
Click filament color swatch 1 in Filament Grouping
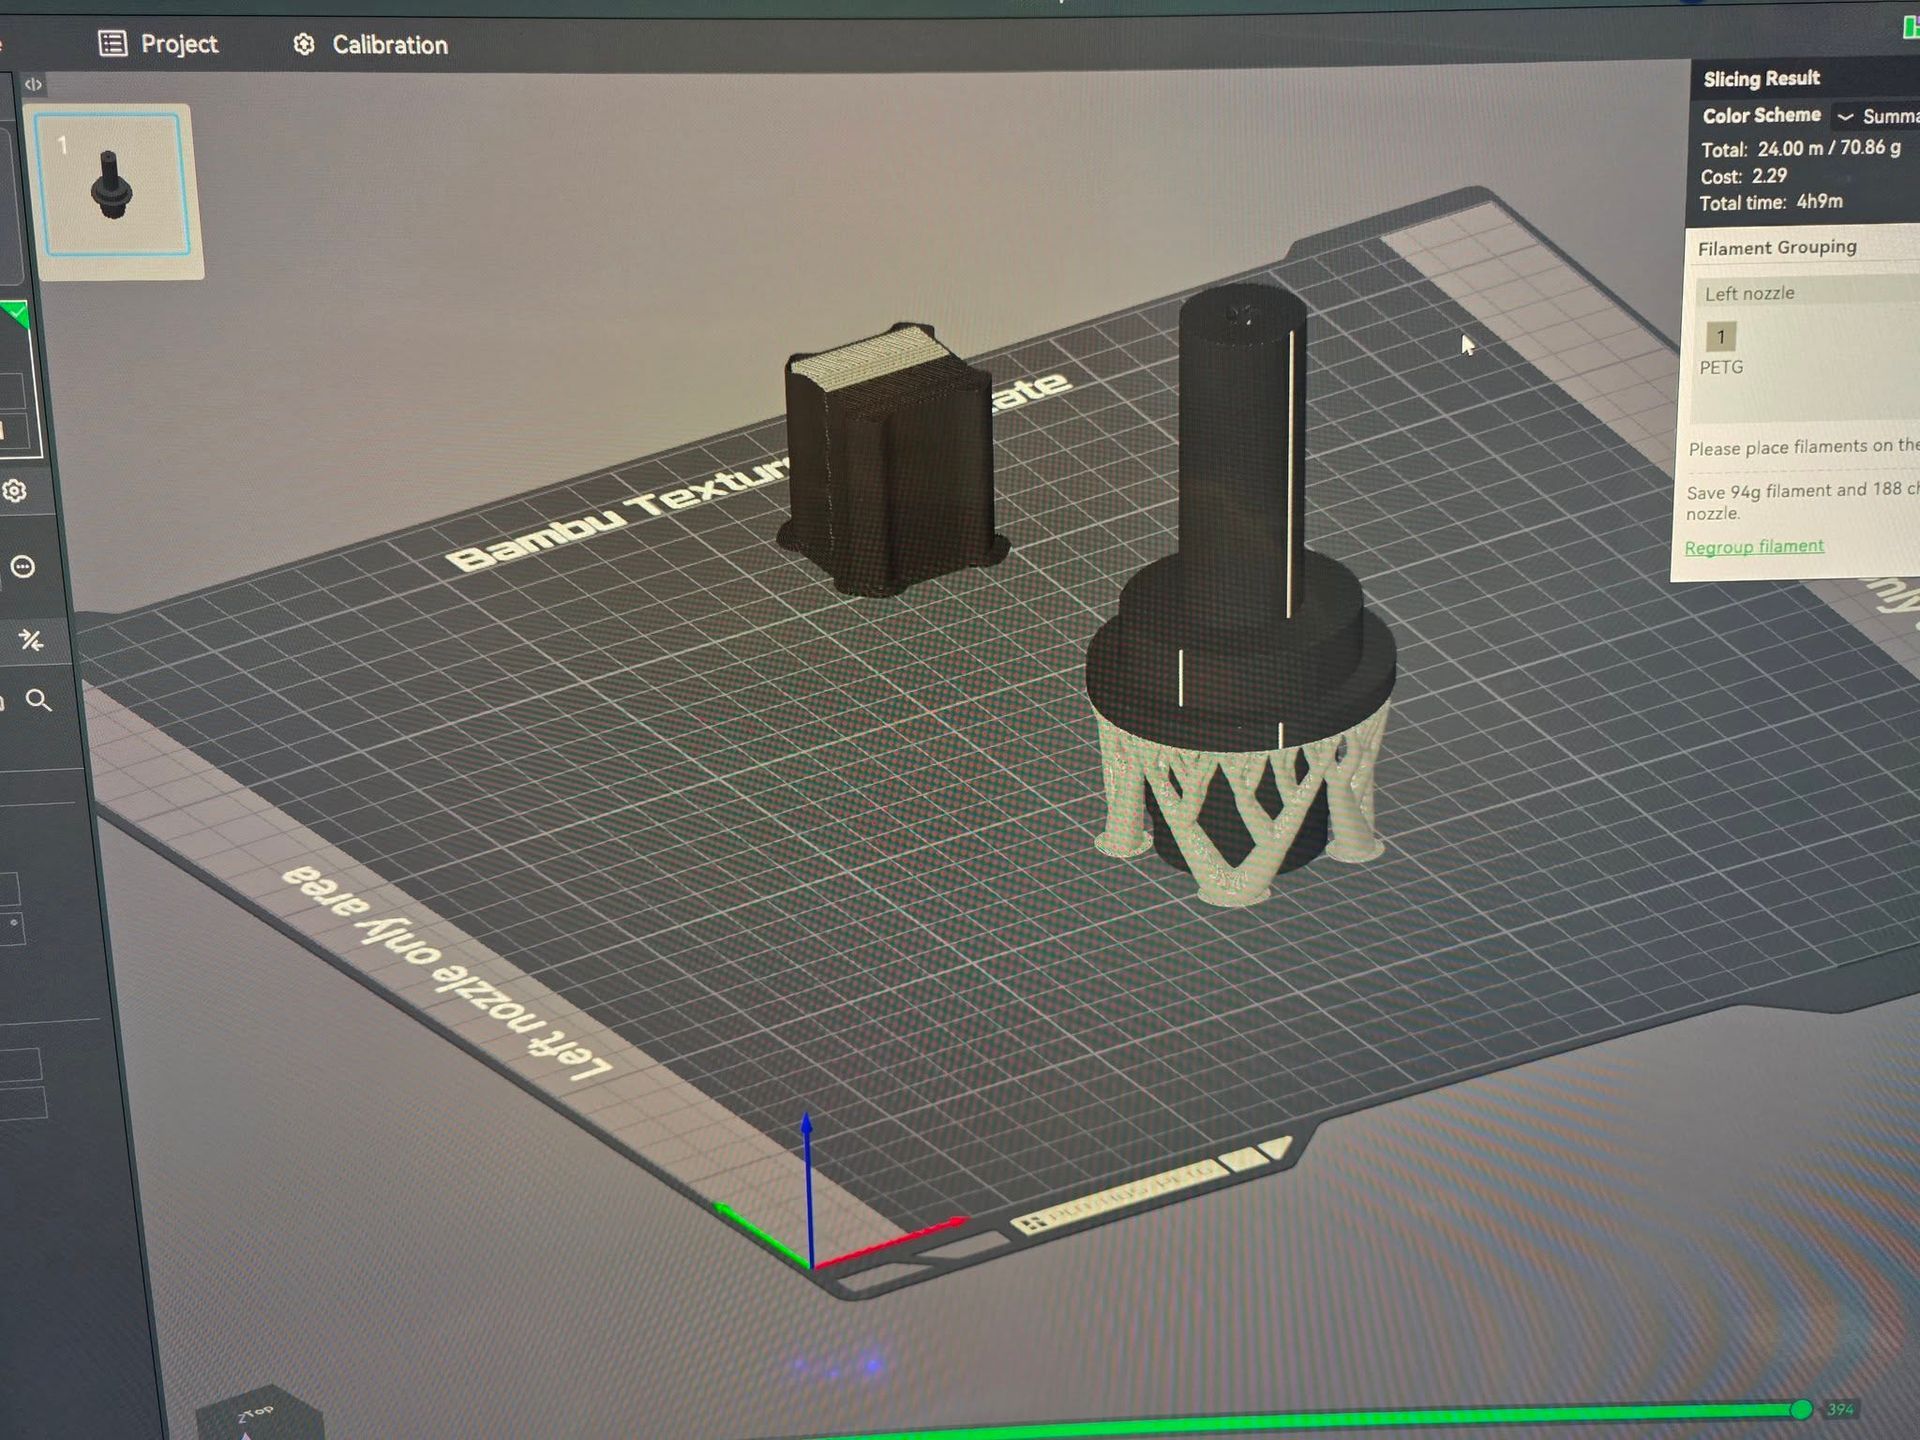1721,337
